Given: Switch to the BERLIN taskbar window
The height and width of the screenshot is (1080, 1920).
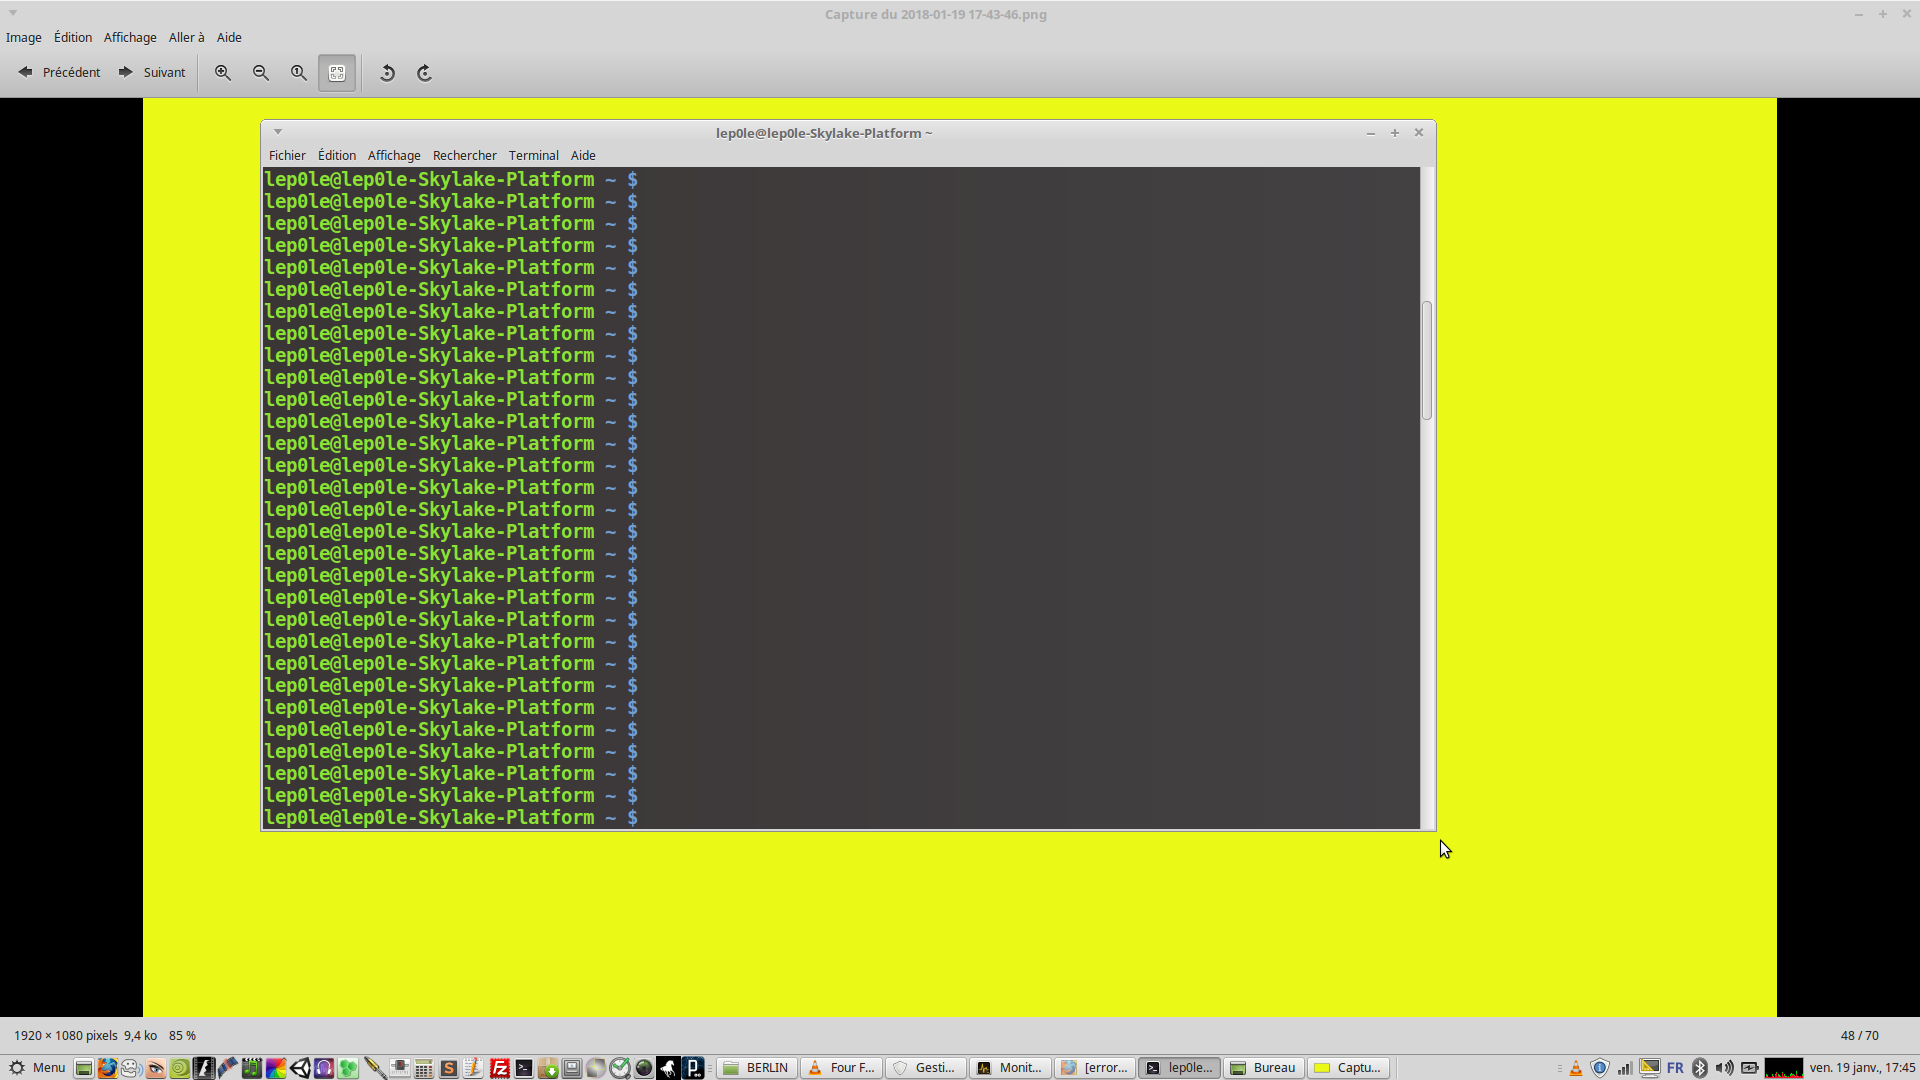Looking at the screenshot, I should (x=757, y=1068).
